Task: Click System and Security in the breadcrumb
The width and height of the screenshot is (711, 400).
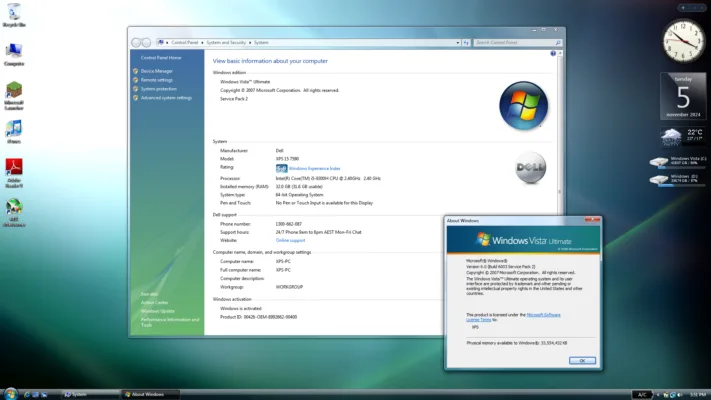Action: pos(226,43)
